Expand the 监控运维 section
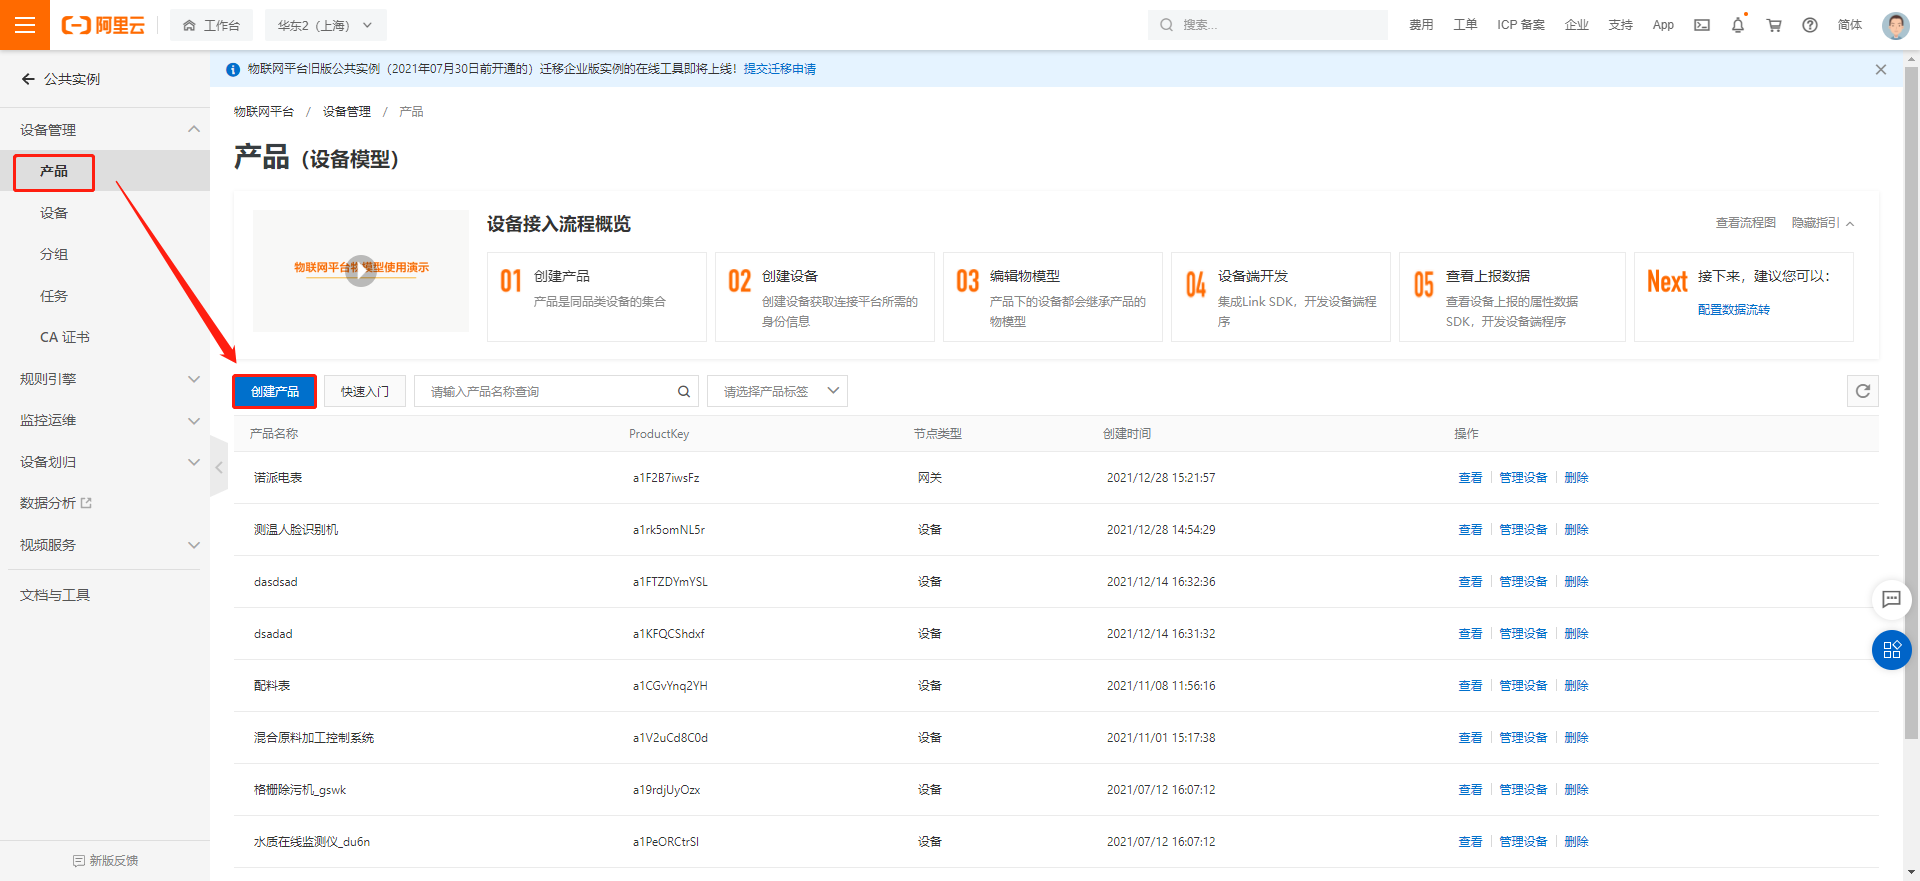1920x881 pixels. [194, 421]
